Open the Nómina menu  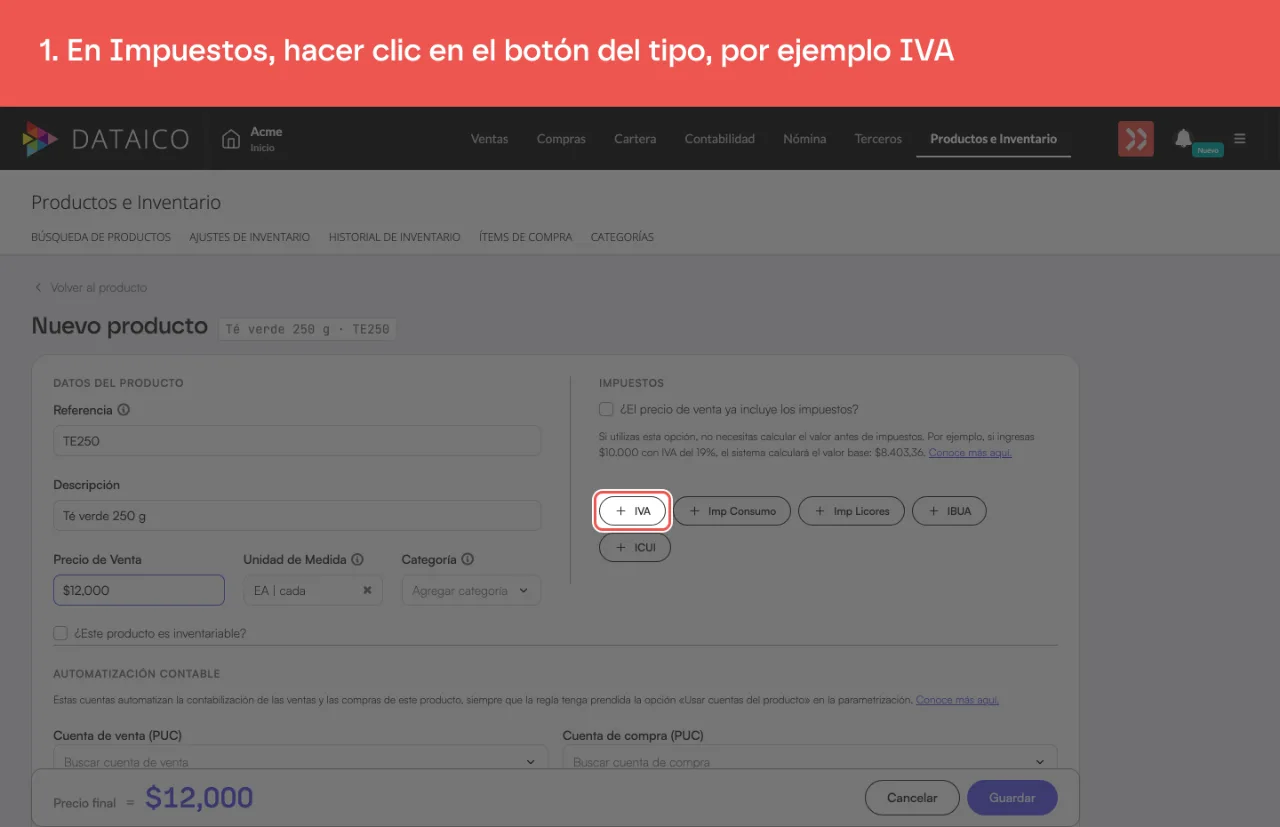coord(805,139)
